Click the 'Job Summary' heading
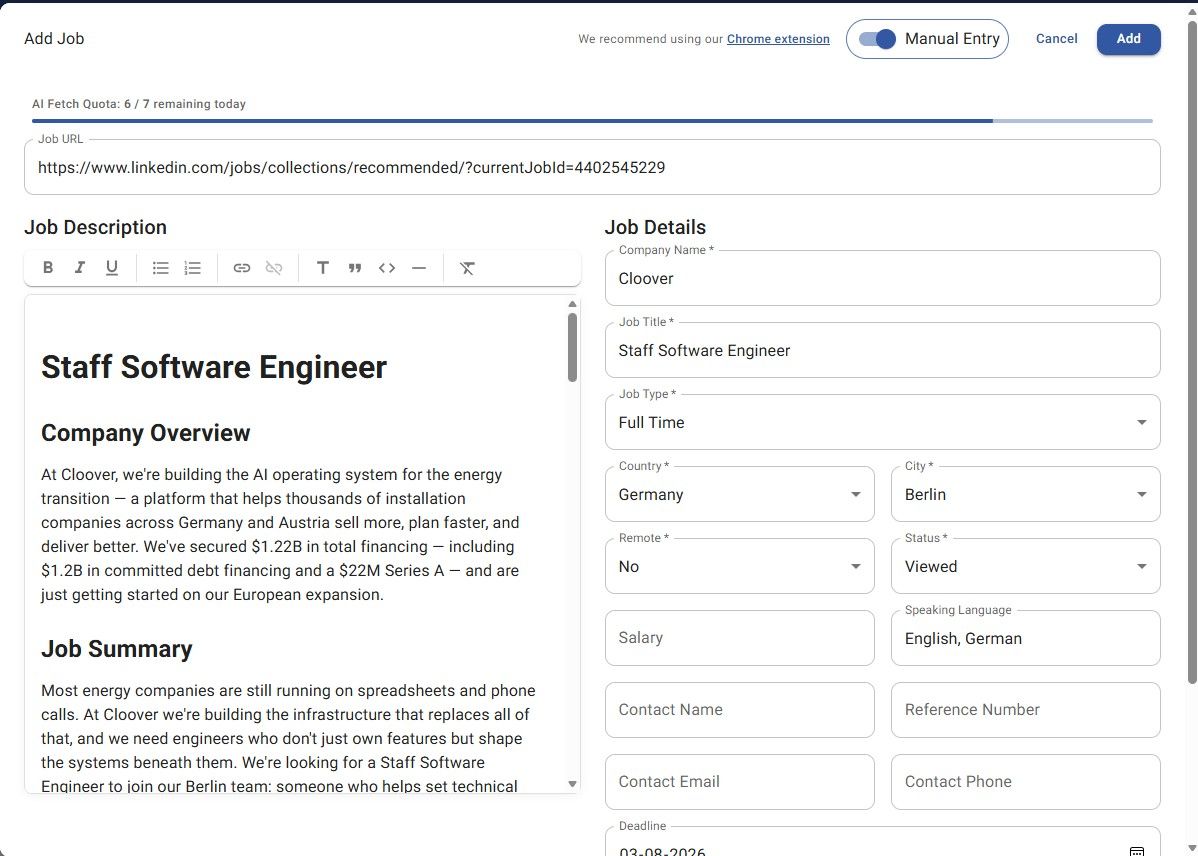The height and width of the screenshot is (856, 1198). [117, 649]
